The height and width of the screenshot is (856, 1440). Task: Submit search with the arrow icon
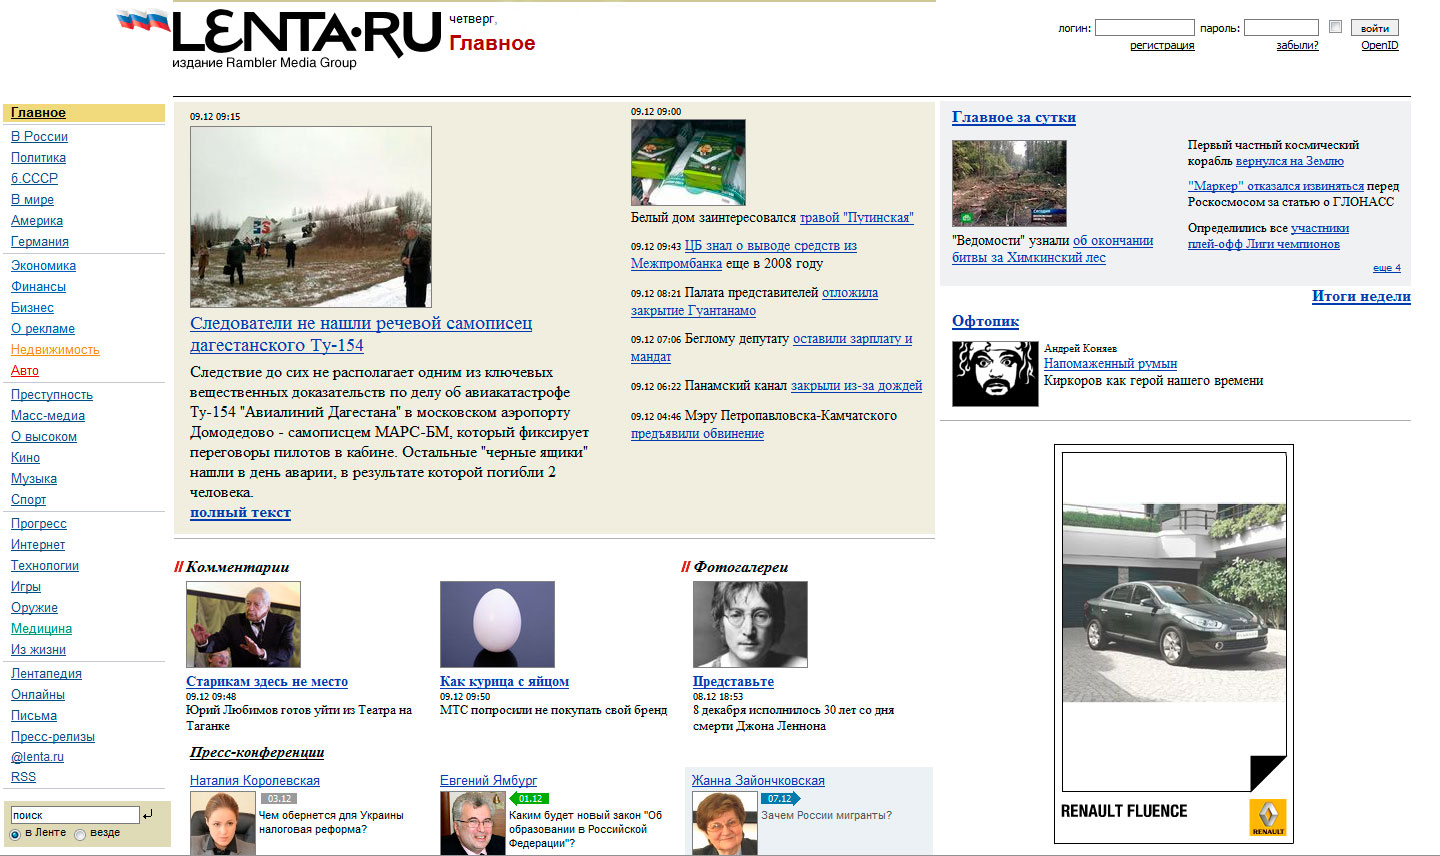pyautogui.click(x=148, y=814)
